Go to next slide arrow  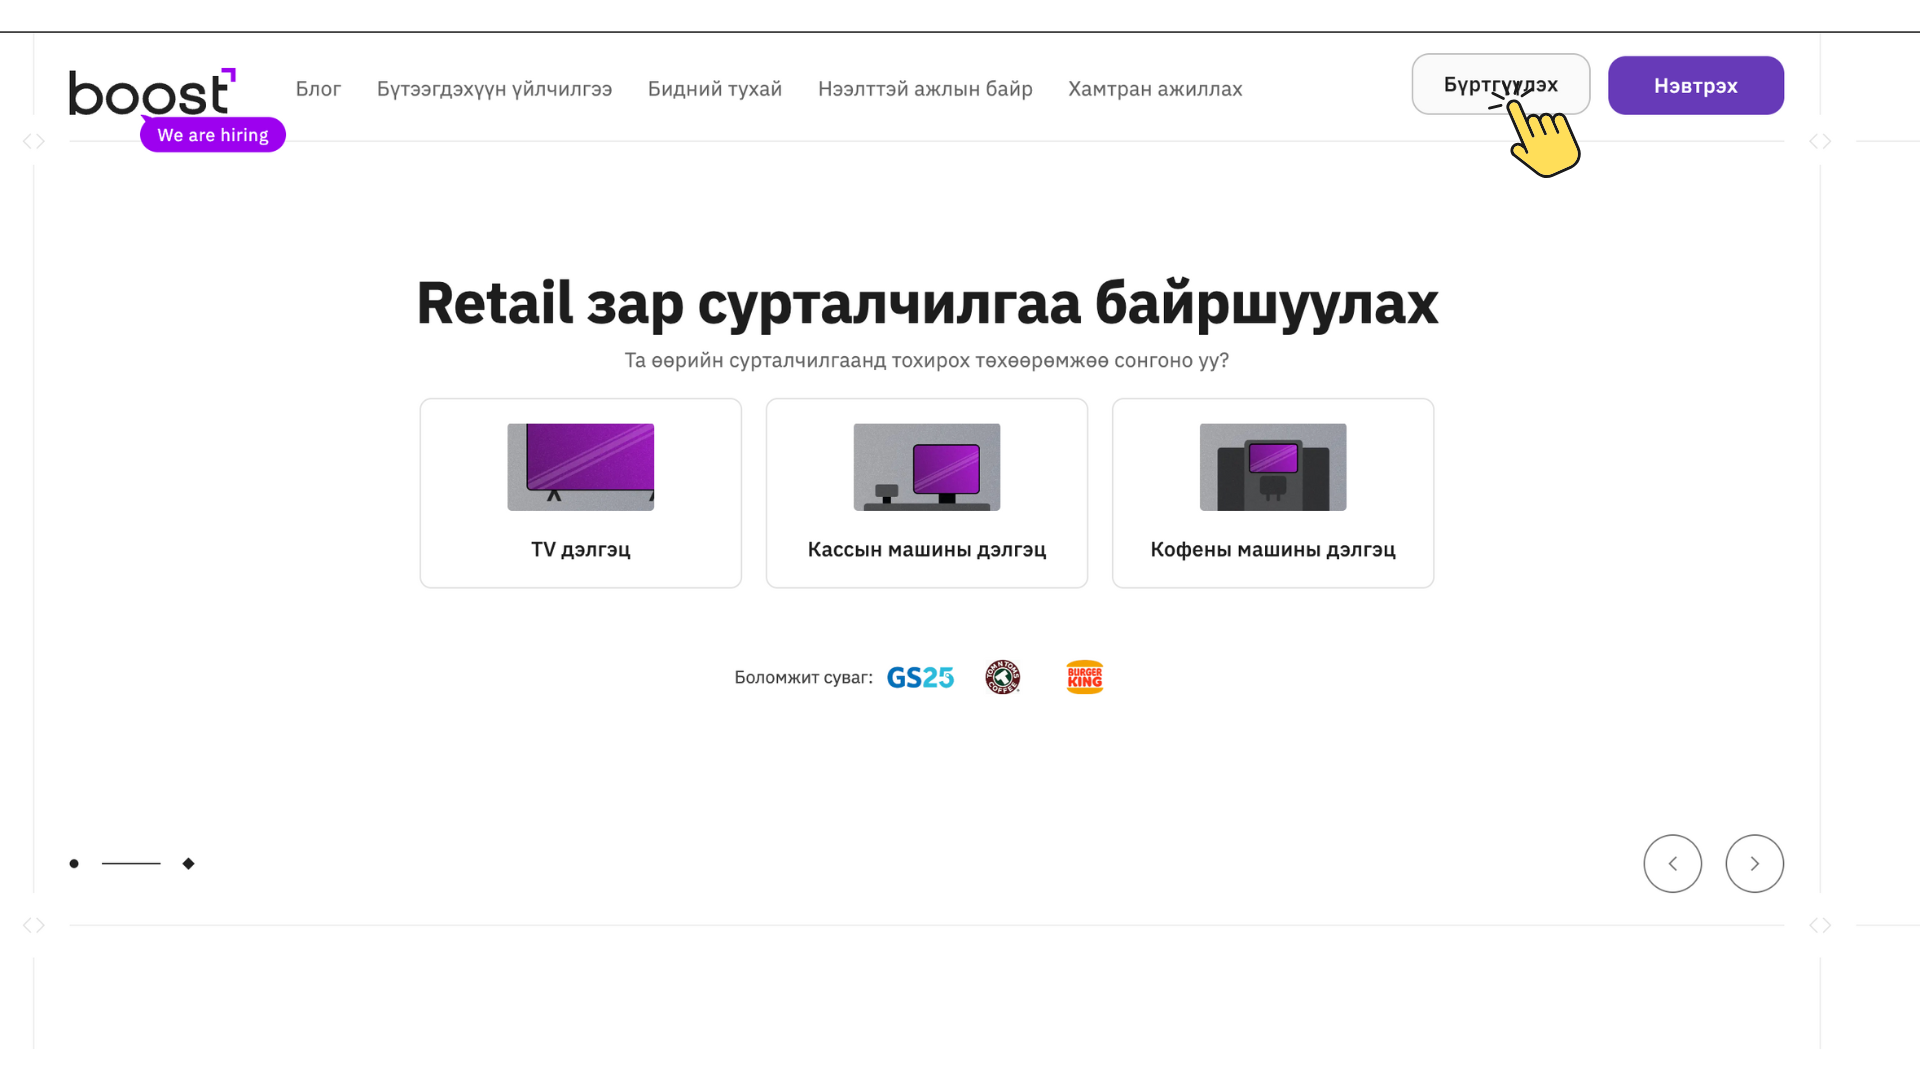[1754, 864]
